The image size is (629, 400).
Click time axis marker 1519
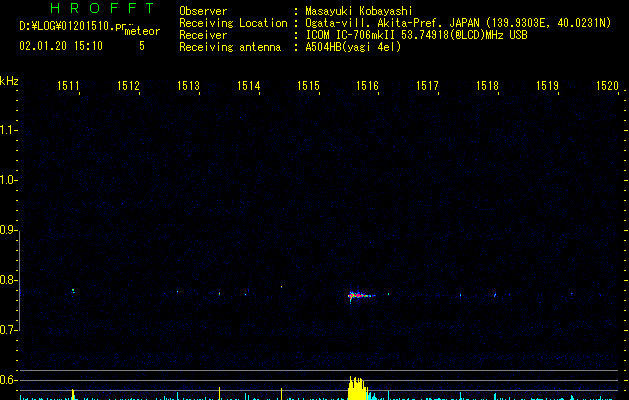click(547, 86)
